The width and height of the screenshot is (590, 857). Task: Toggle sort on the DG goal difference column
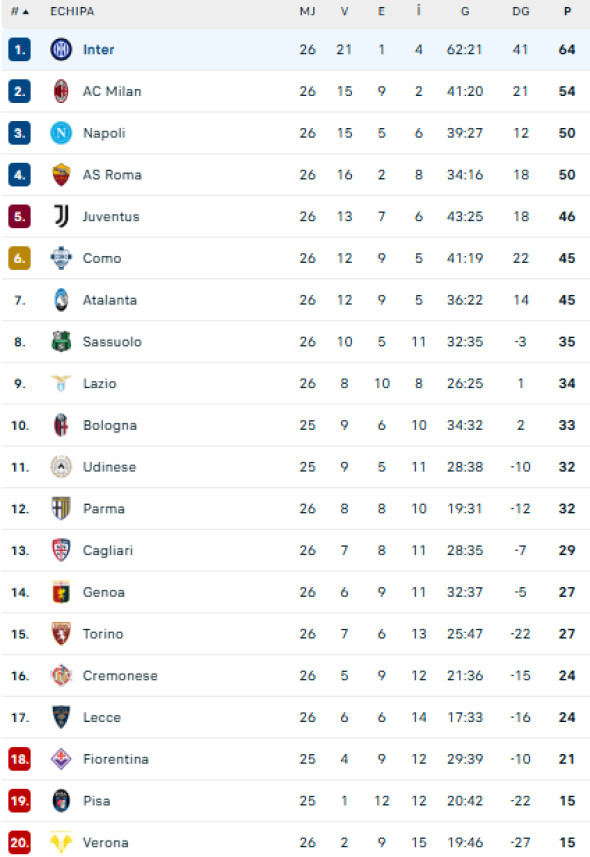coord(520,12)
